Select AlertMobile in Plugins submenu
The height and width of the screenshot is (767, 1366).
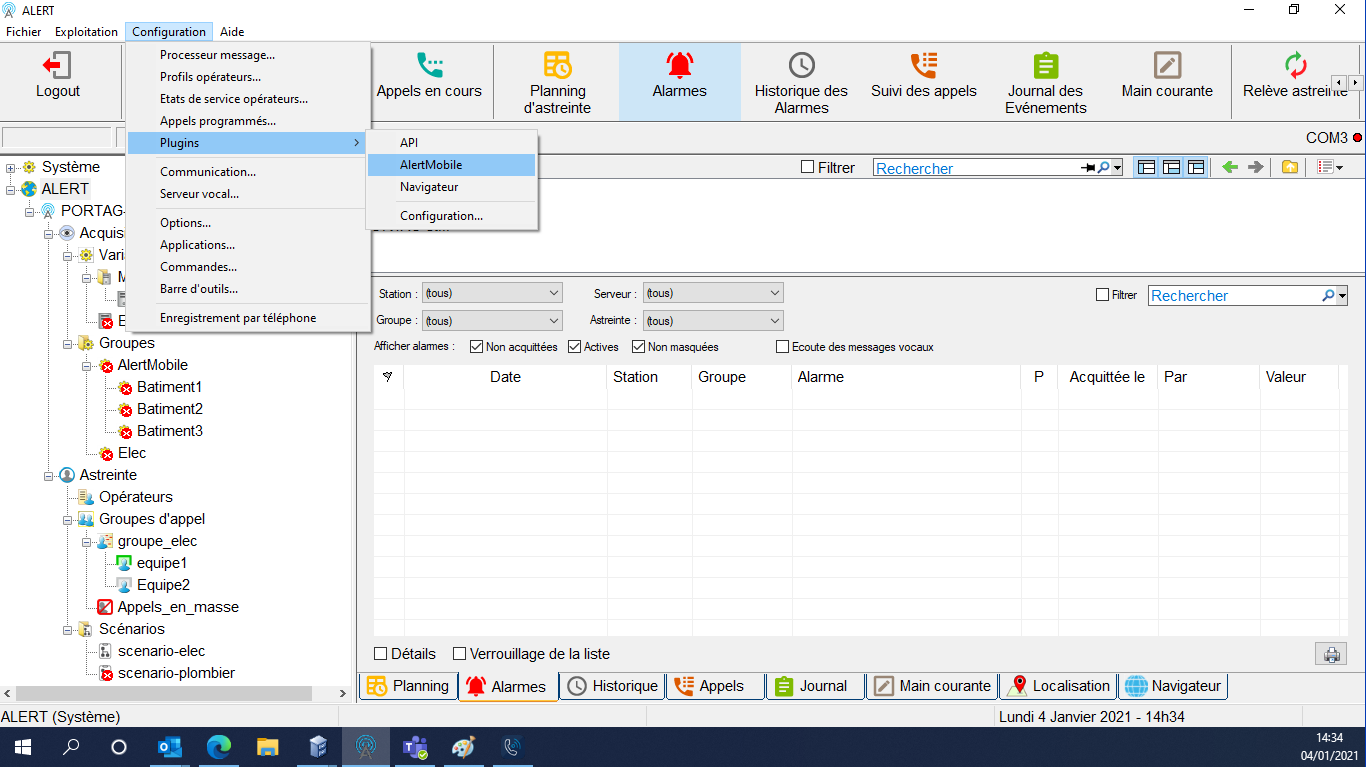pos(431,165)
